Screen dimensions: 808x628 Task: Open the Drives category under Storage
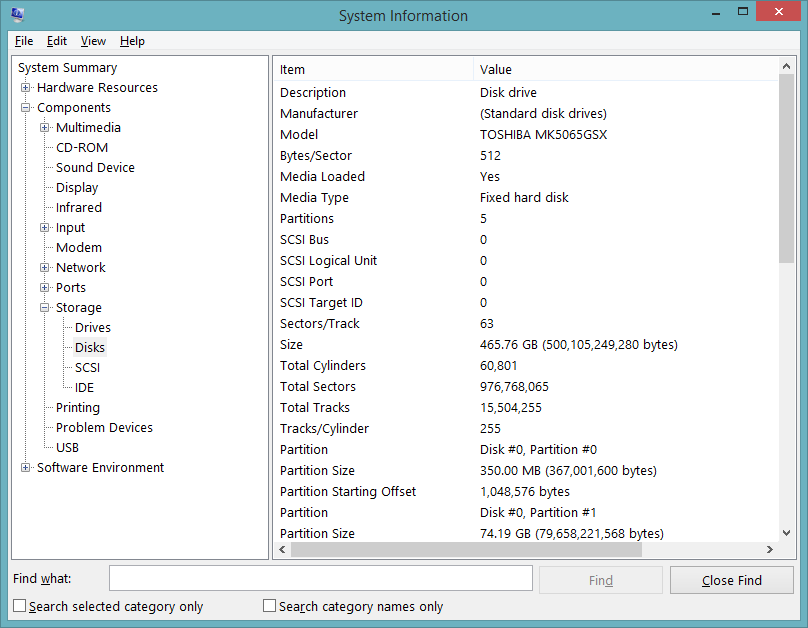point(92,327)
